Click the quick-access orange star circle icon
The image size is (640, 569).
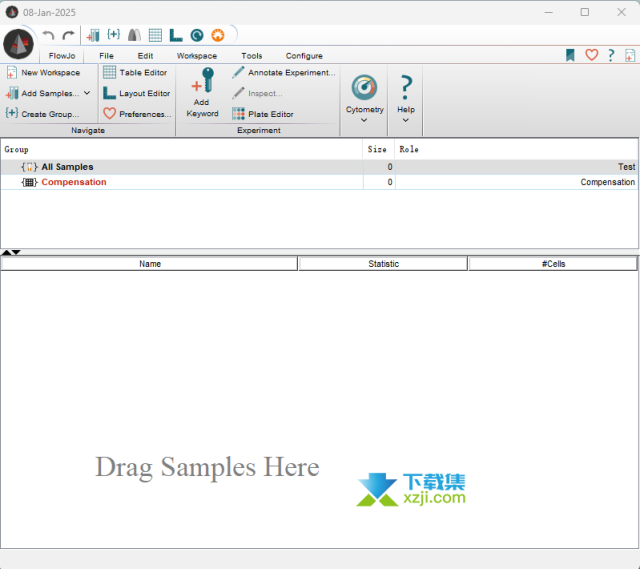pyautogui.click(x=218, y=36)
